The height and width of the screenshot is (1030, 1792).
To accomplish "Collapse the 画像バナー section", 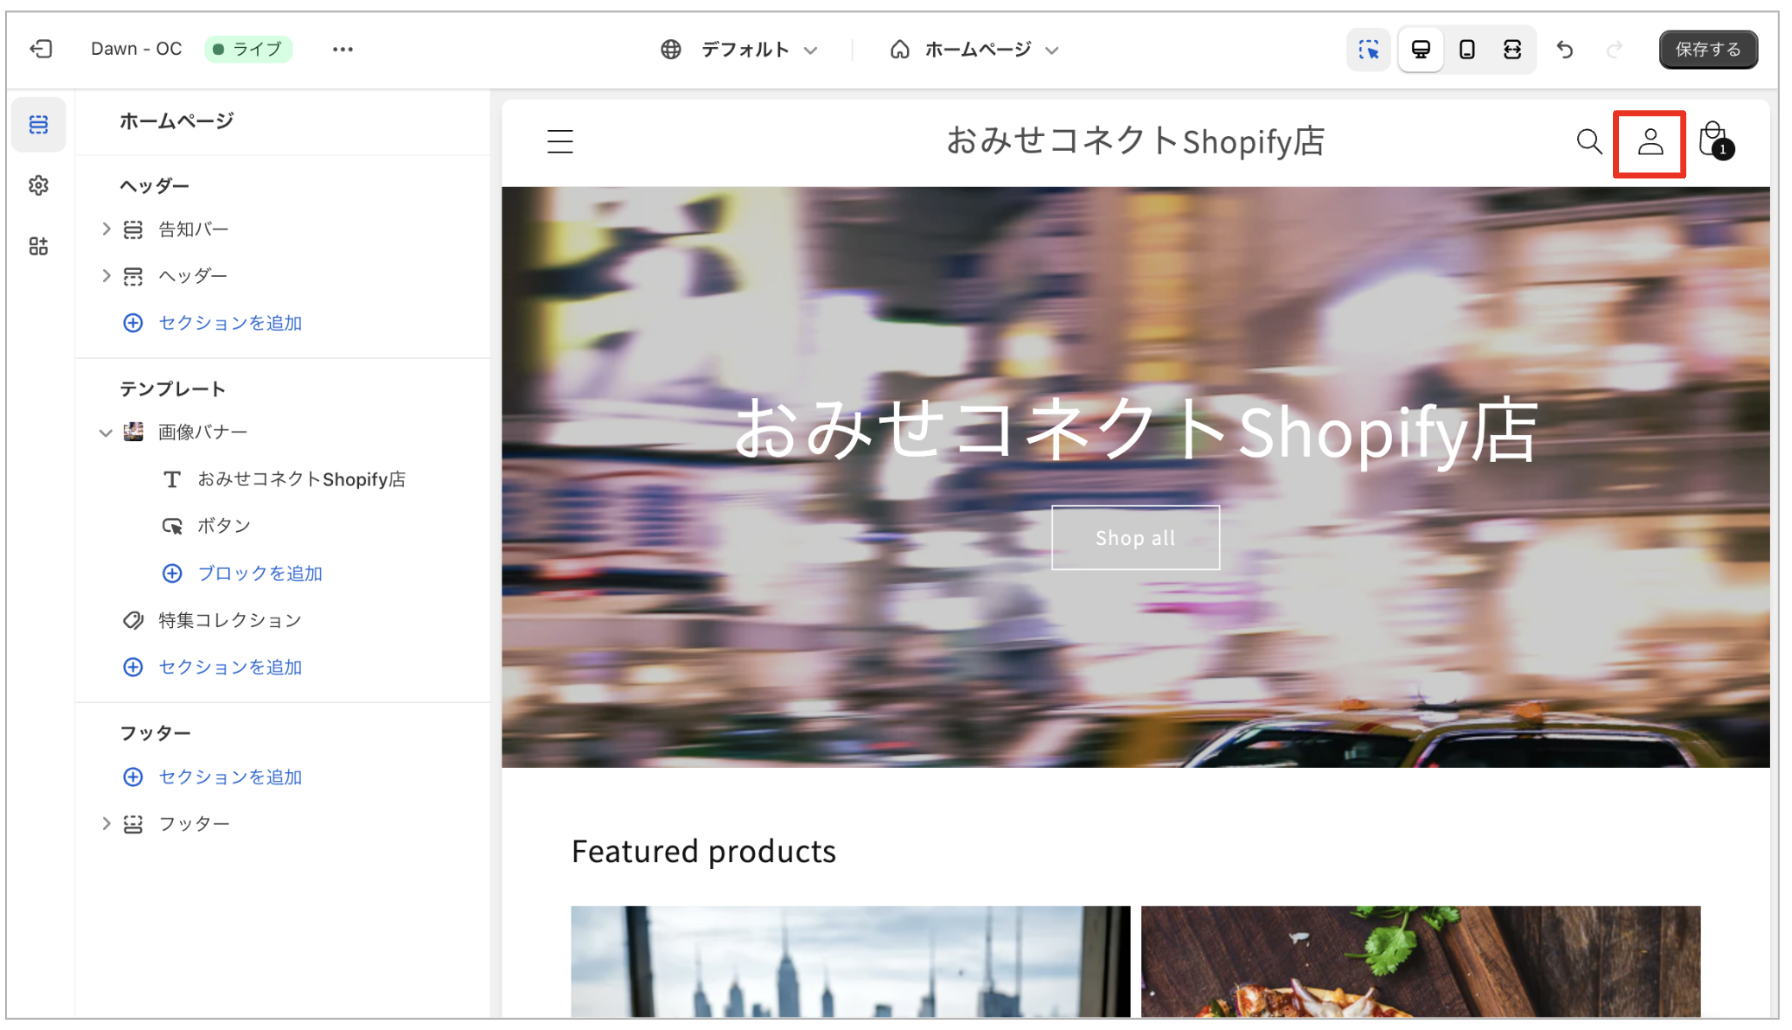I will pyautogui.click(x=106, y=432).
